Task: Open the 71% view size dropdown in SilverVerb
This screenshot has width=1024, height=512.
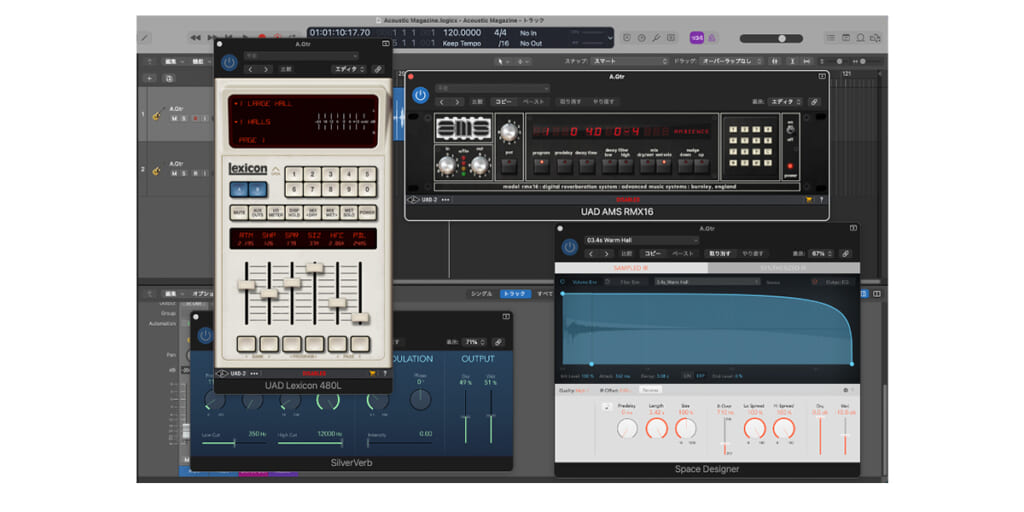Action: pos(474,342)
